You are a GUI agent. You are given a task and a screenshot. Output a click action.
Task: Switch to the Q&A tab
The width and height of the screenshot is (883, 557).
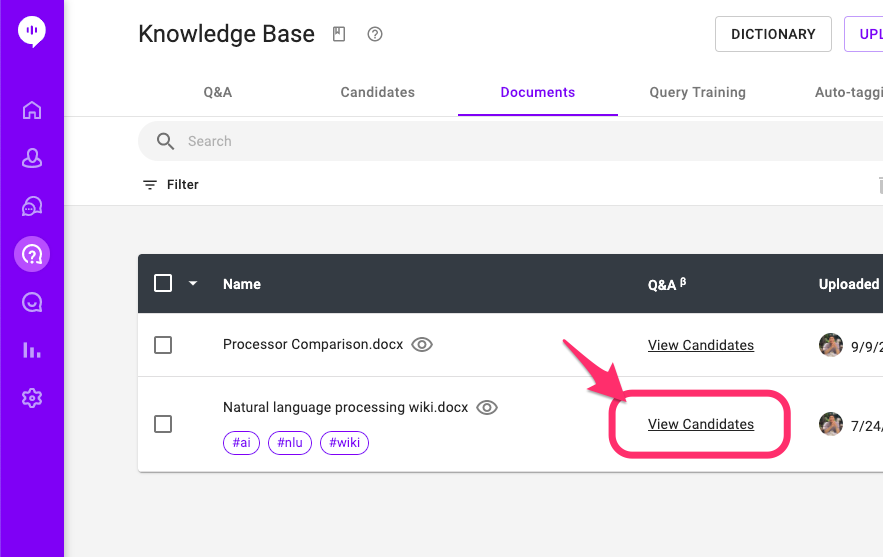[x=218, y=92]
